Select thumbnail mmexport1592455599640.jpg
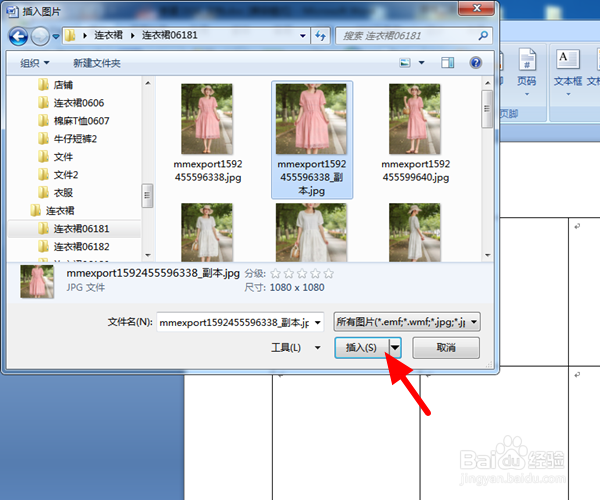600x500 pixels. pos(416,134)
